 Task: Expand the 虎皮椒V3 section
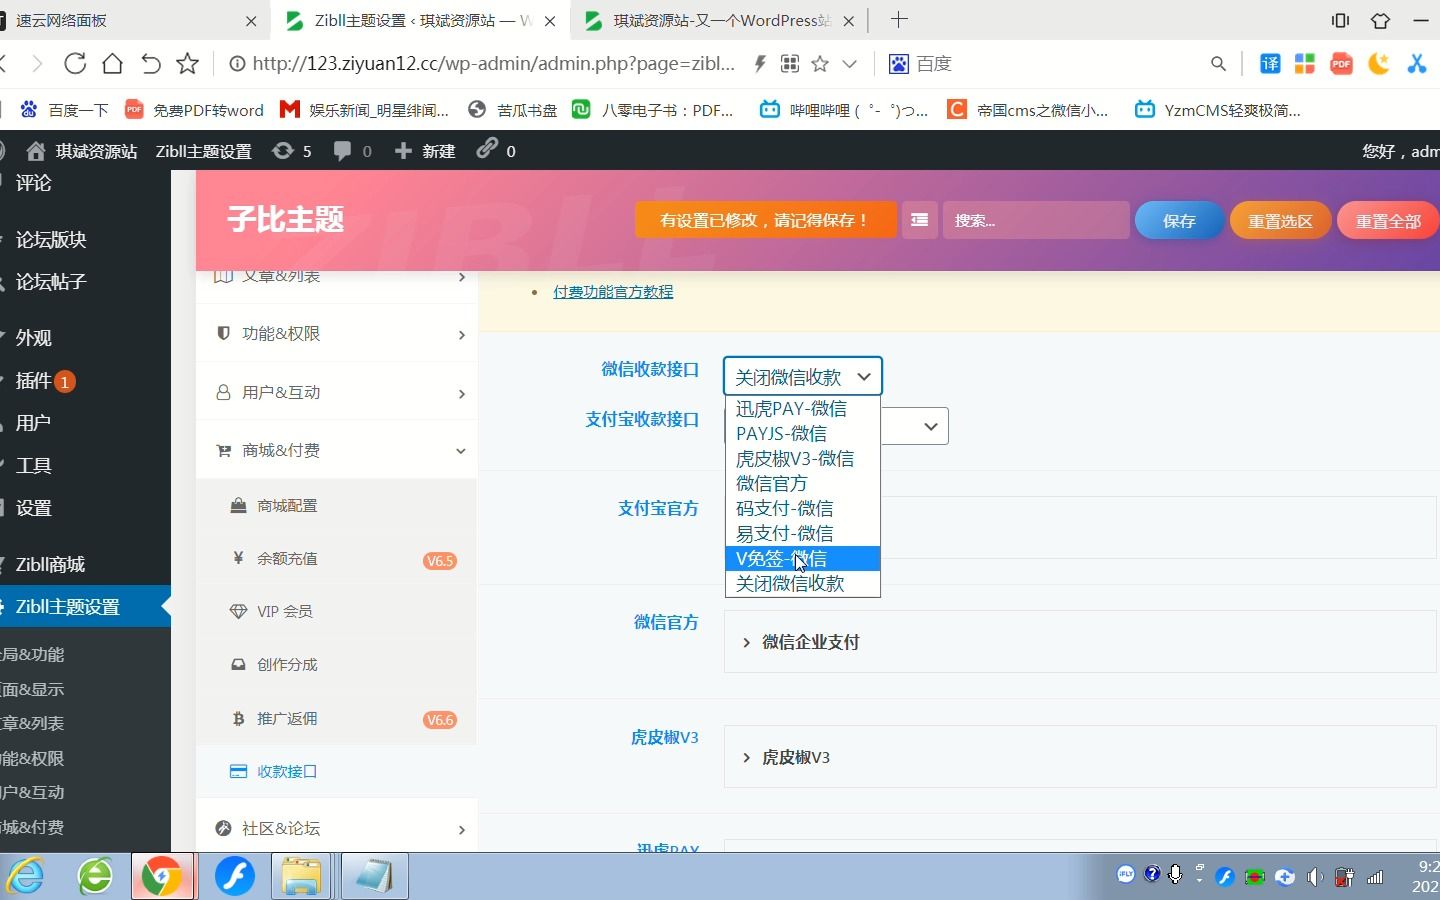[x=1080, y=758]
